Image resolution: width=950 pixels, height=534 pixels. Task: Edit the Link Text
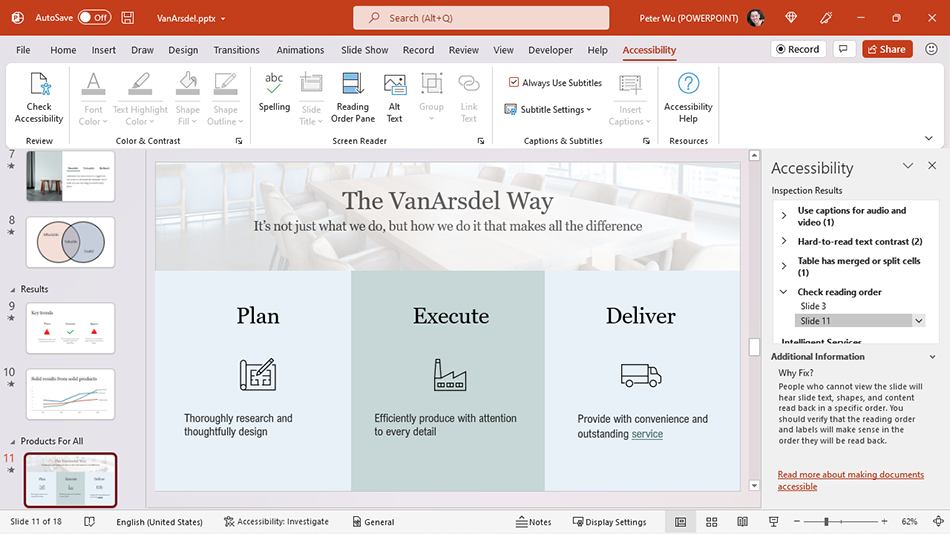pyautogui.click(x=468, y=98)
